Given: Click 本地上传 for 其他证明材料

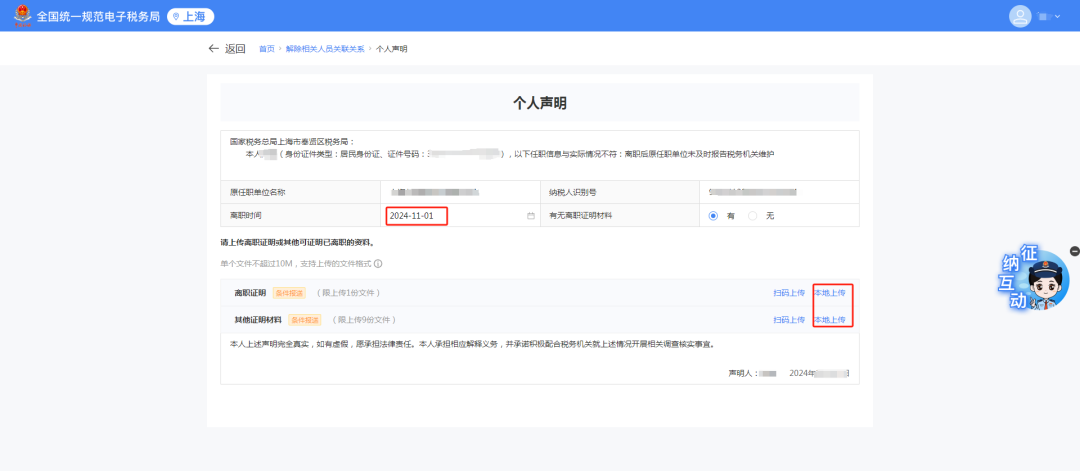Looking at the screenshot, I should tap(829, 320).
